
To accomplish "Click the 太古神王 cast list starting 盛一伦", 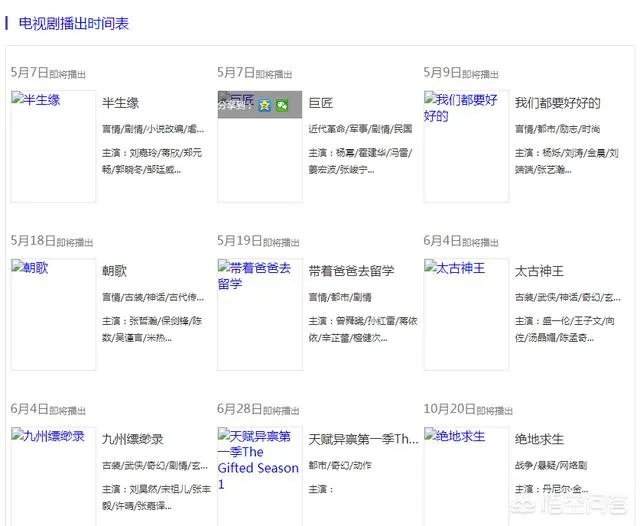I will click(565, 329).
